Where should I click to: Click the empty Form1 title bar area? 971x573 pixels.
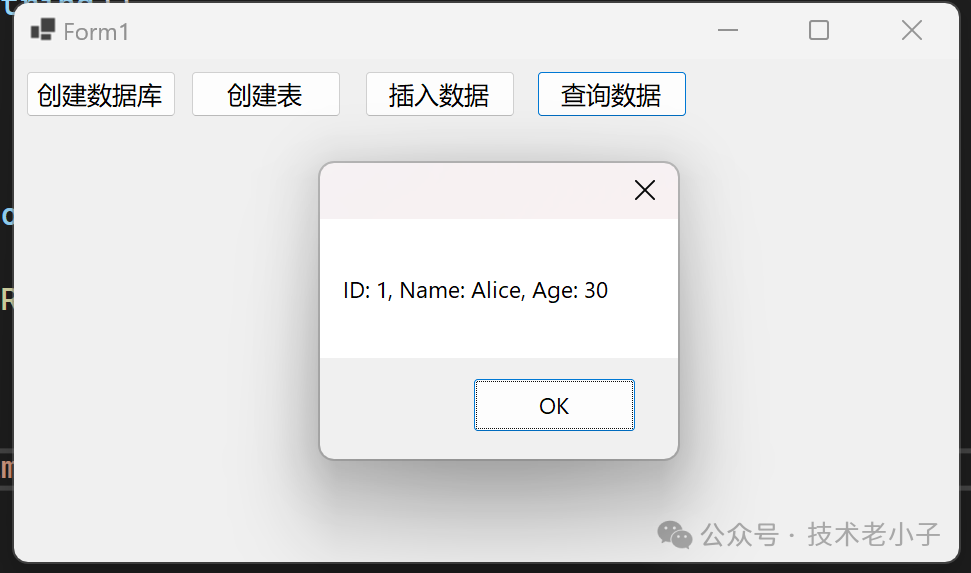click(421, 31)
